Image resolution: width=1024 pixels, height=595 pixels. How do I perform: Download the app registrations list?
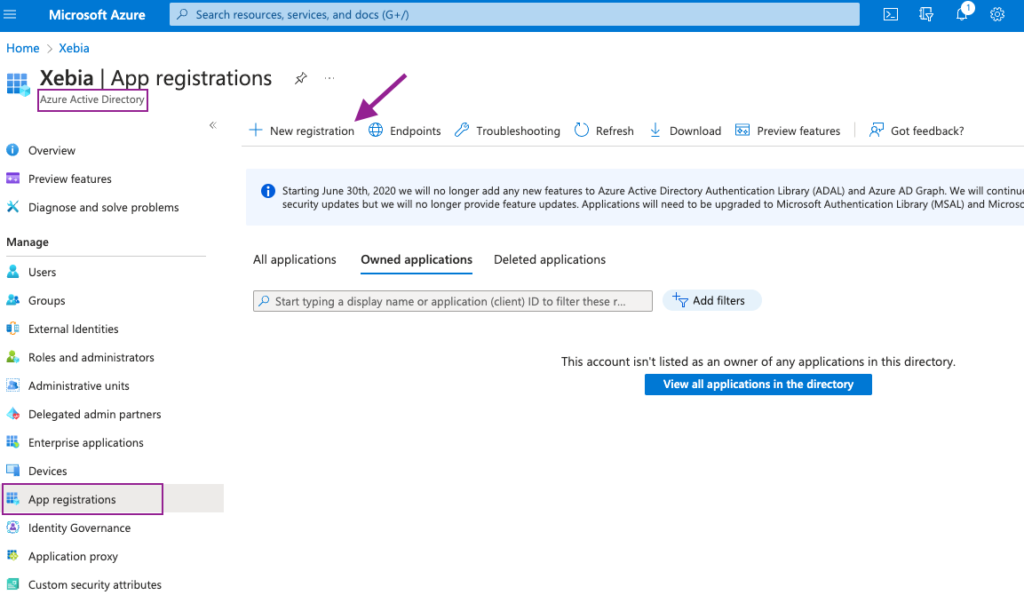(685, 131)
